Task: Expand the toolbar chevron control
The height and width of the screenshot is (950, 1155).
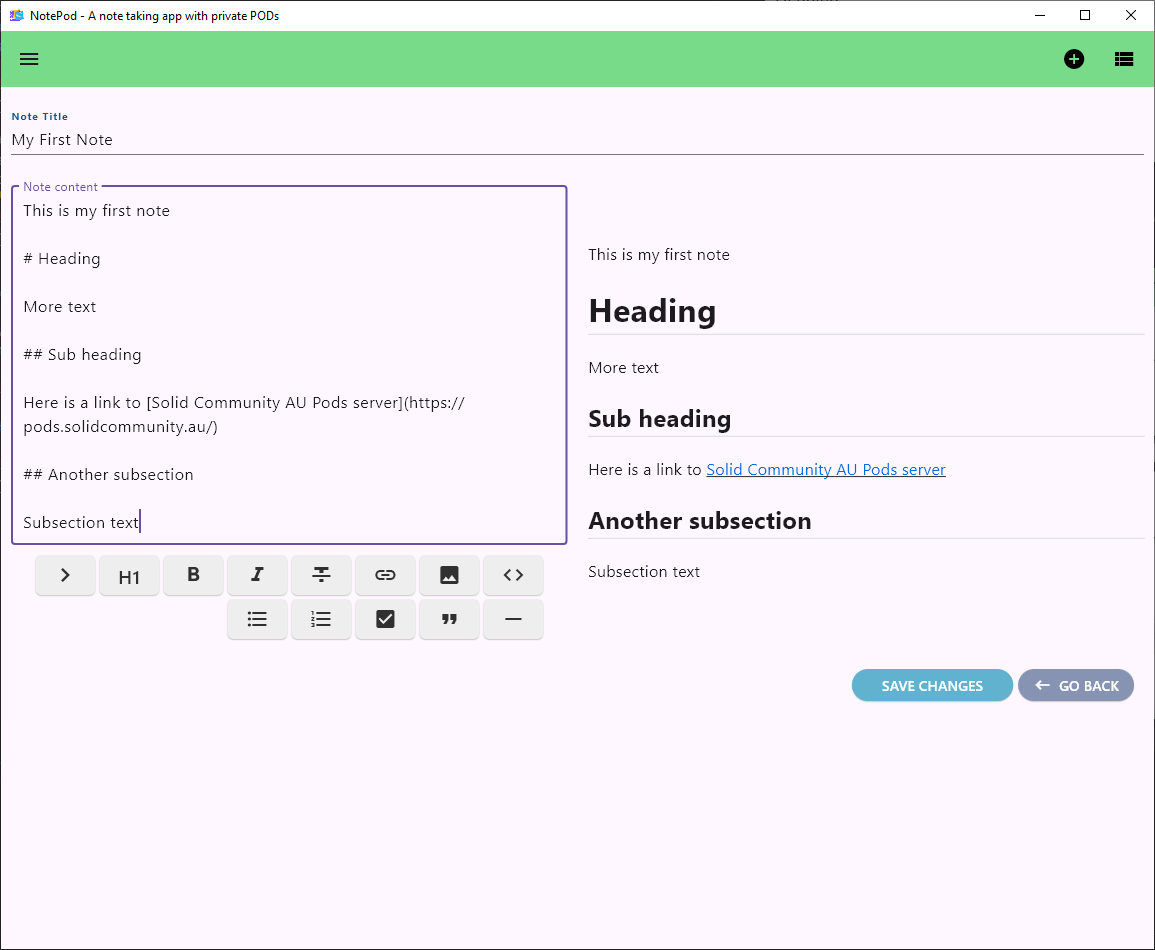Action: [x=65, y=575]
